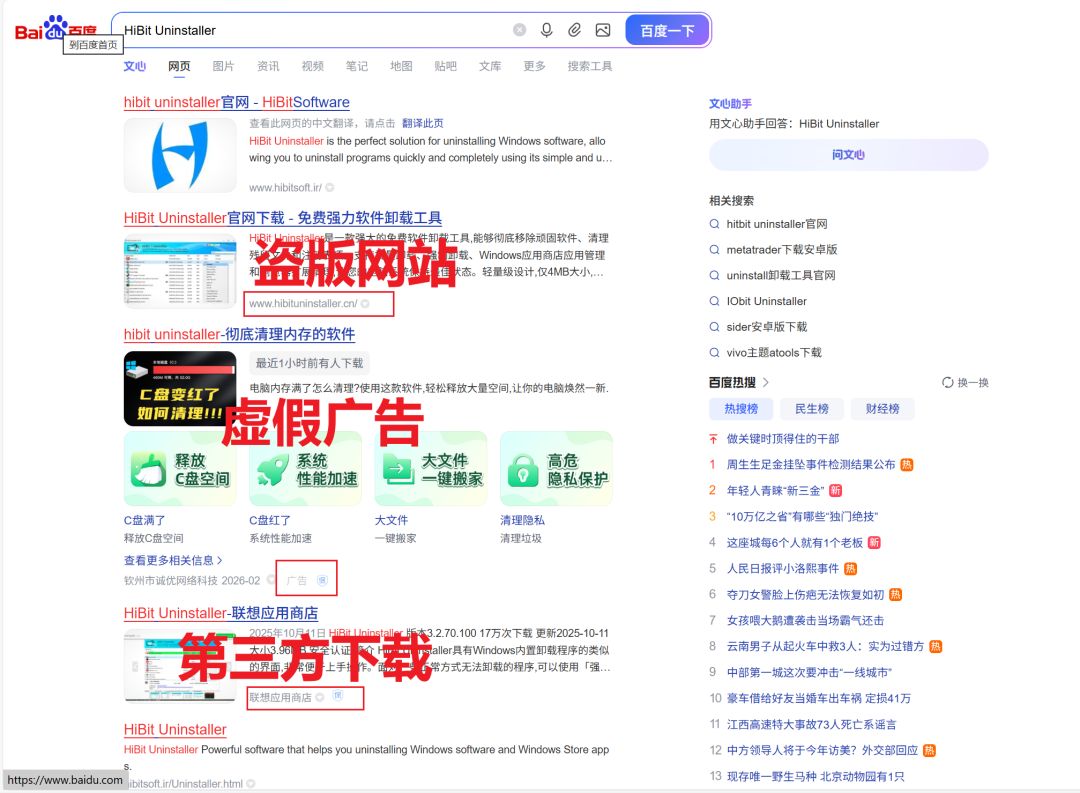
Task: Open hot topic 年轻人青睐"新三金"
Action: coord(776,491)
